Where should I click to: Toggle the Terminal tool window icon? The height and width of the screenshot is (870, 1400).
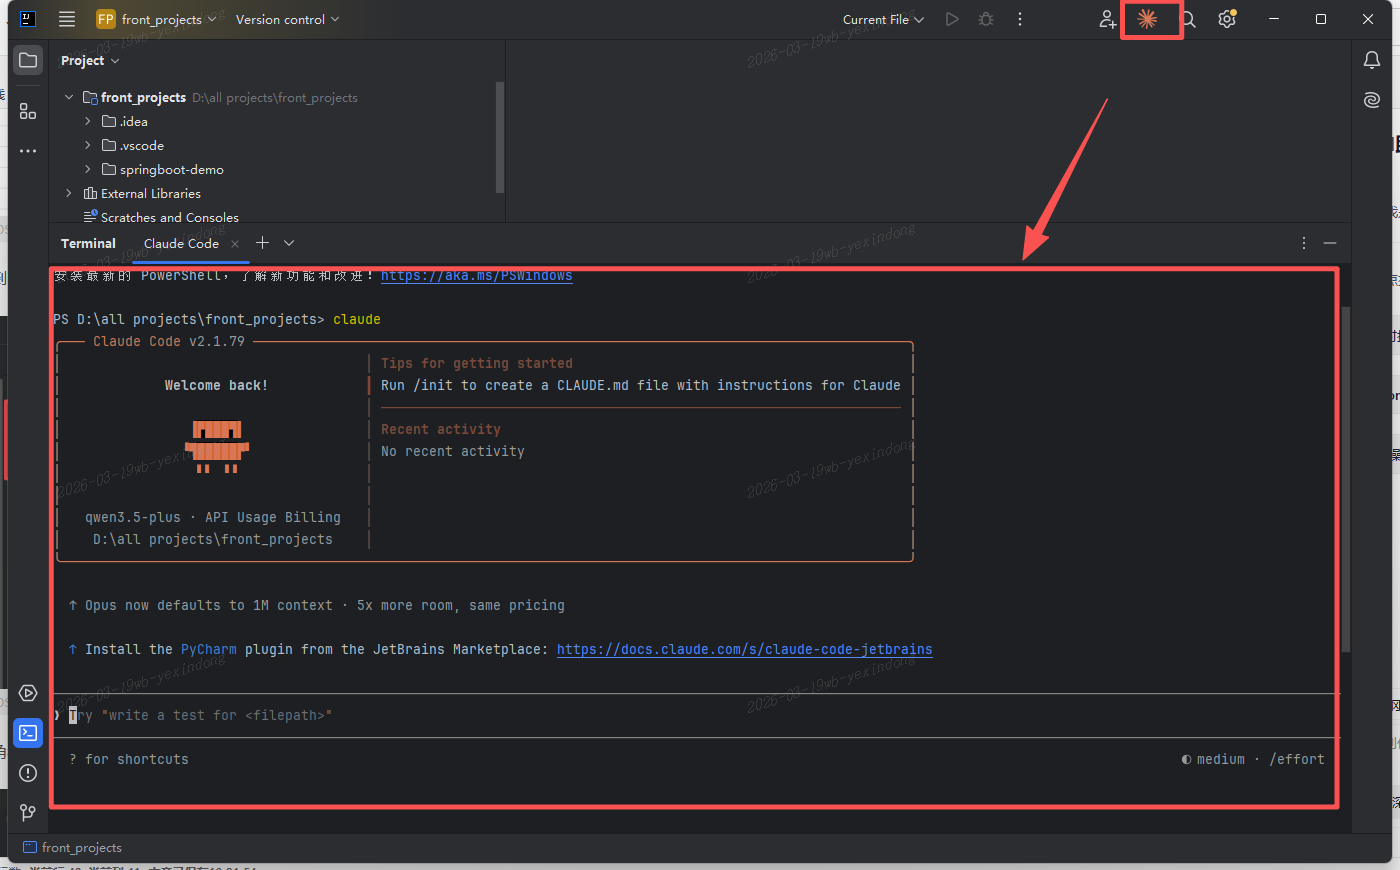[28, 733]
